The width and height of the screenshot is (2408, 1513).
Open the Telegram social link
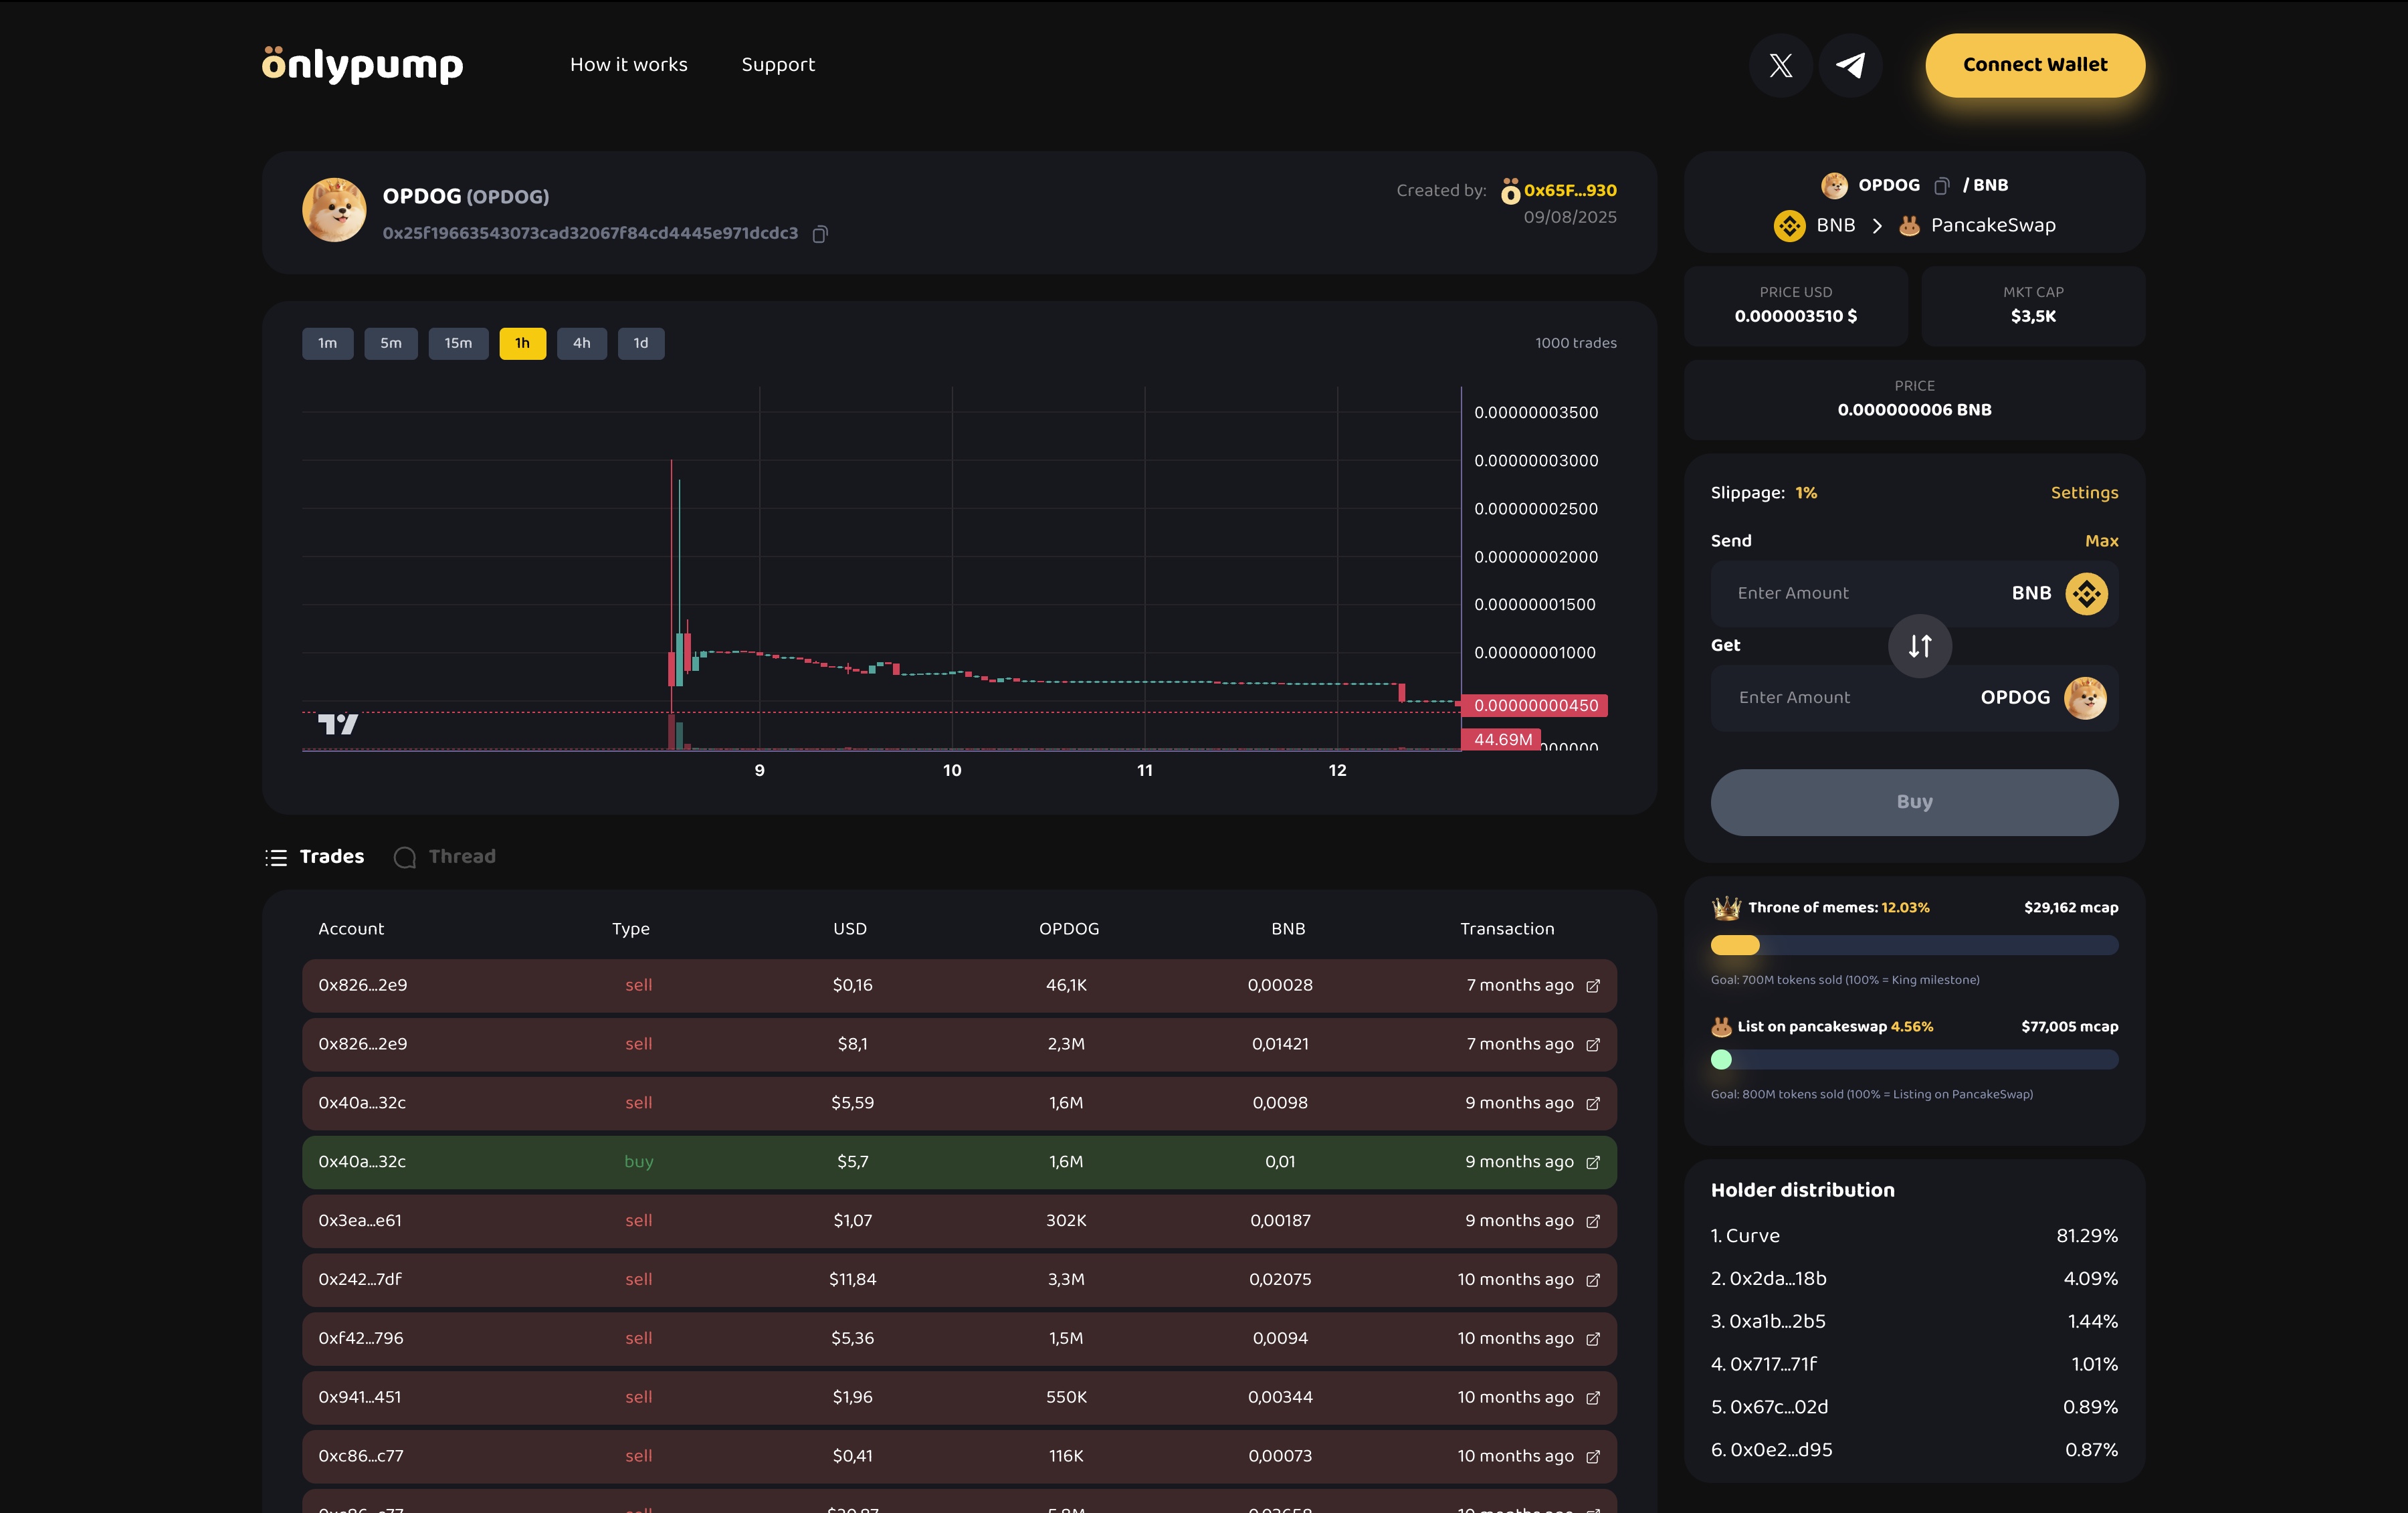[1850, 65]
